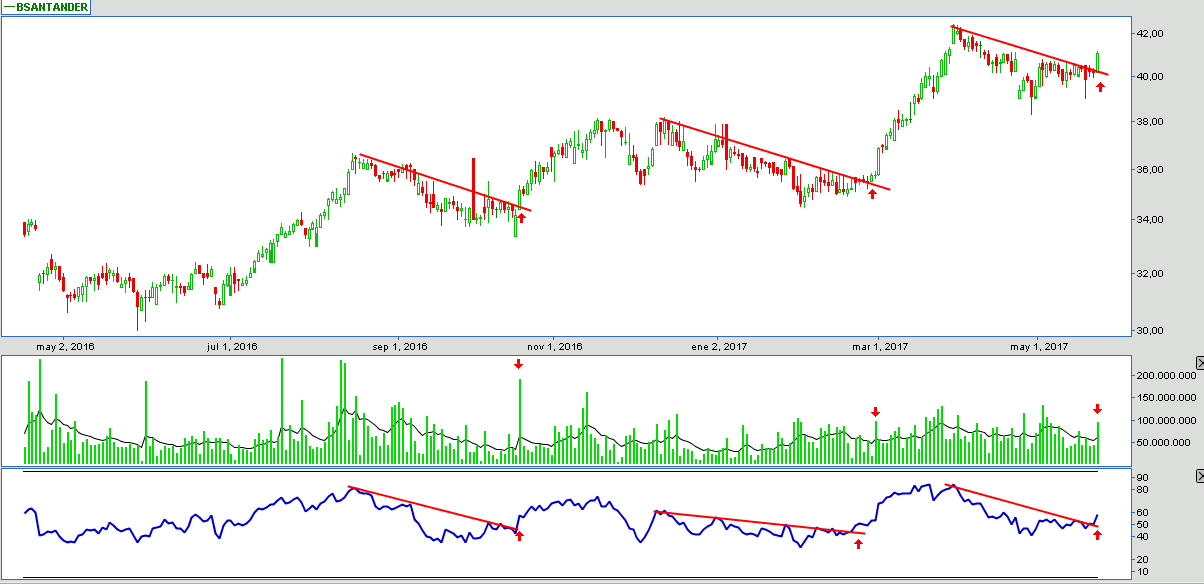This screenshot has height=584, width=1204.
Task: Click the sep 1, 2016 date label
Action: (x=400, y=347)
